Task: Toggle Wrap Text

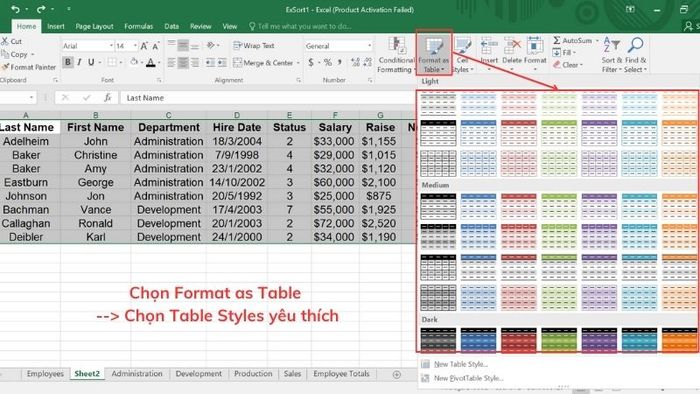Action: (x=254, y=46)
